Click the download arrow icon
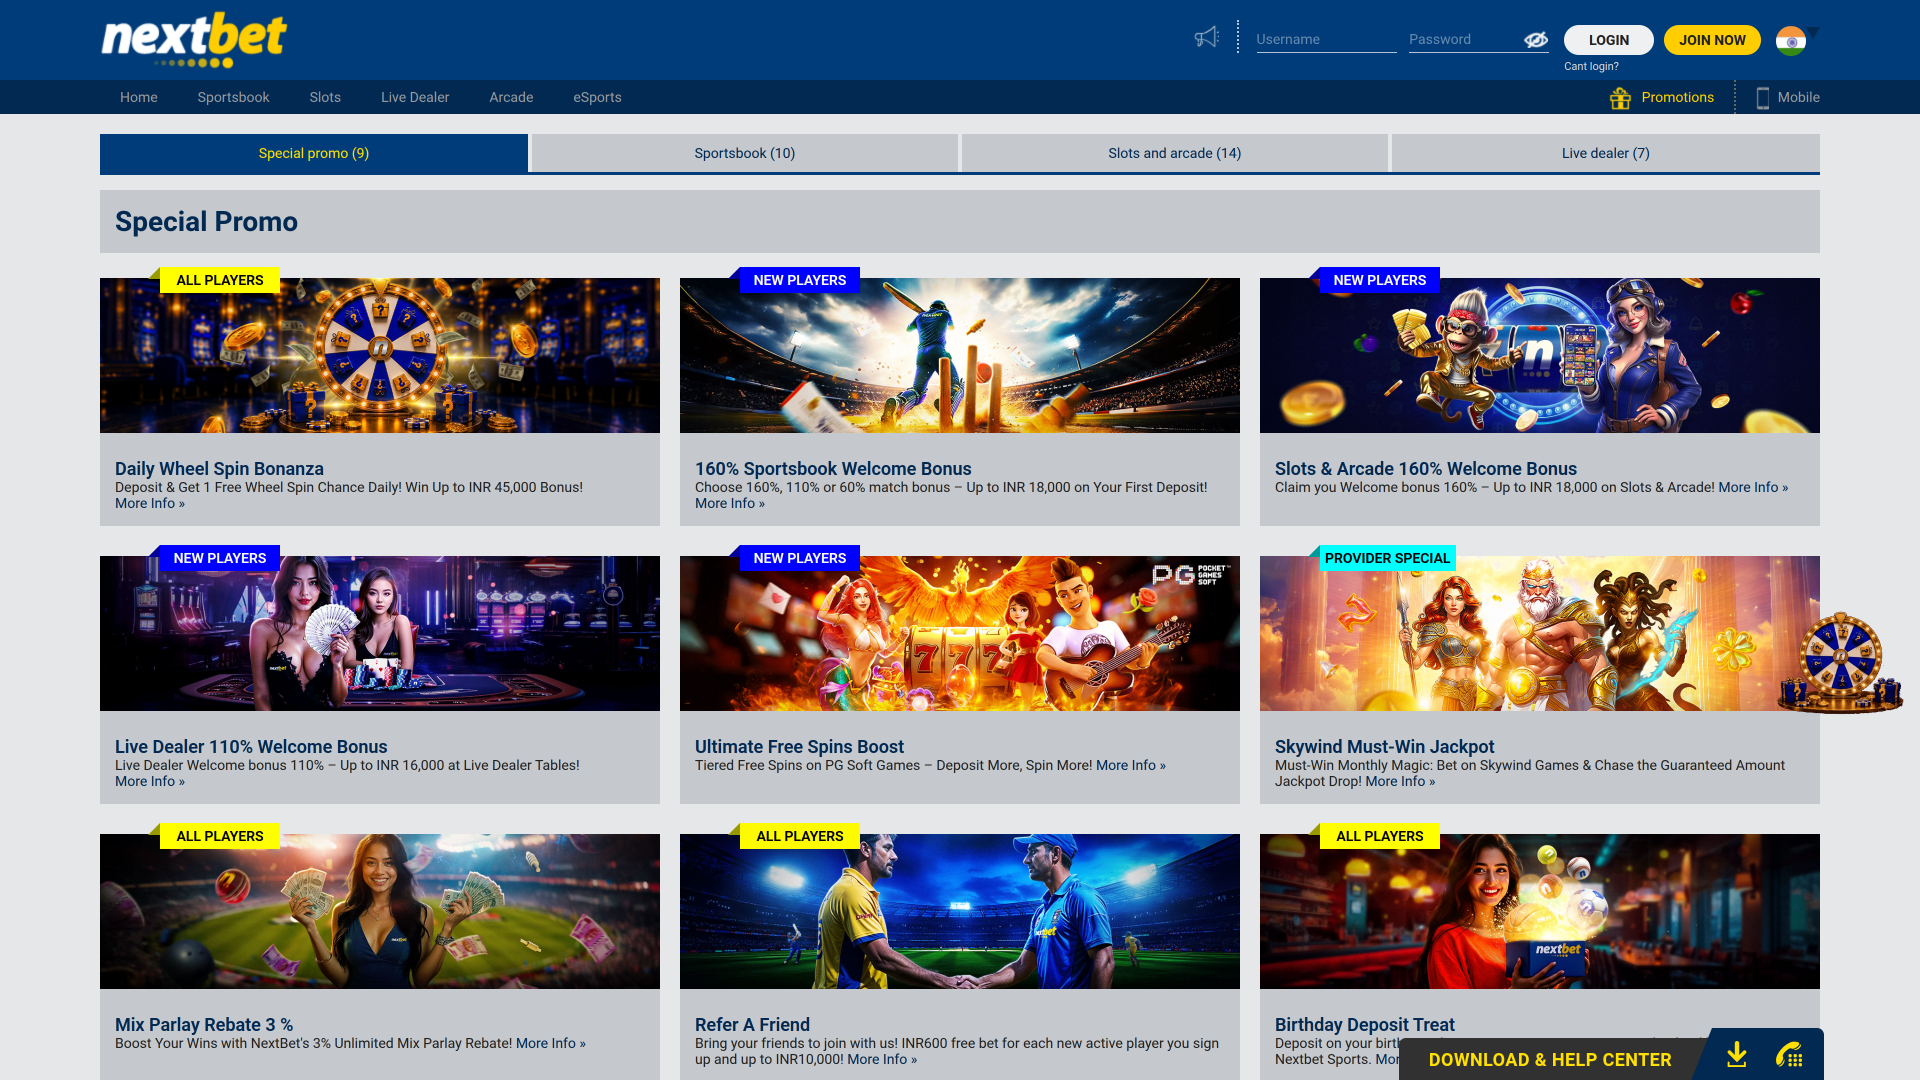 pos(1737,1055)
